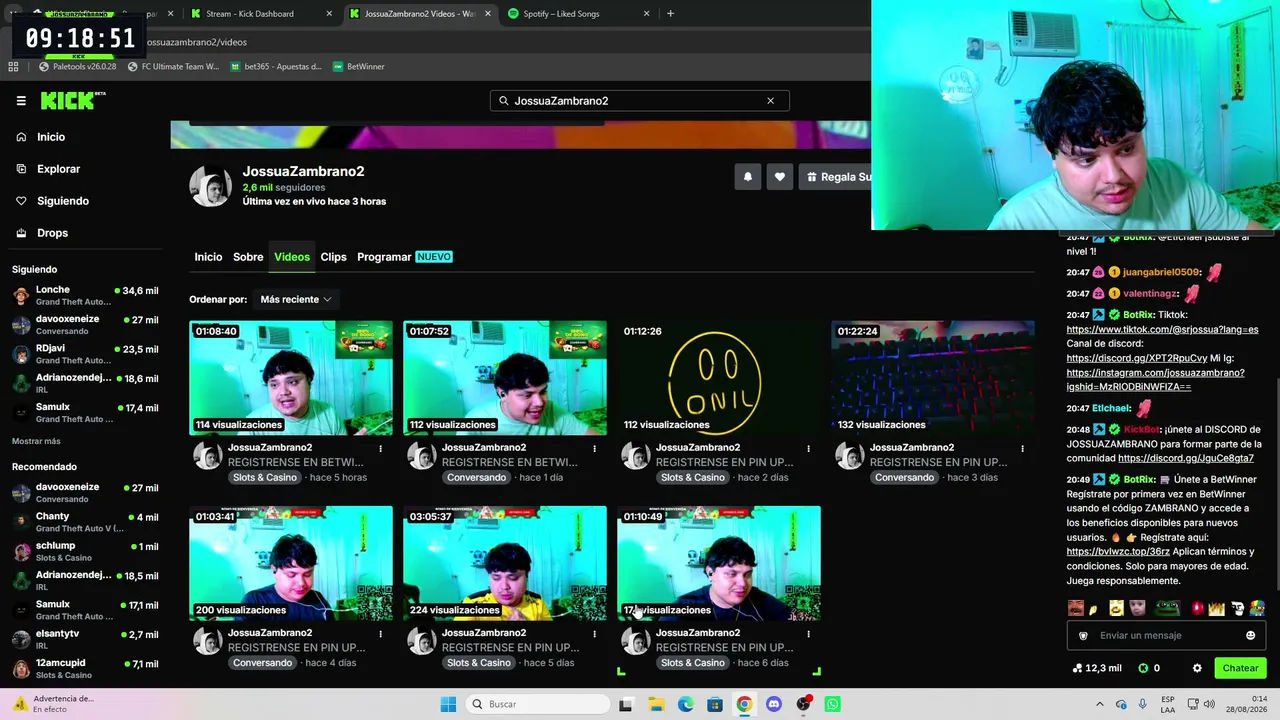
Task: Open options menu for the 4 días video
Action: point(380,634)
